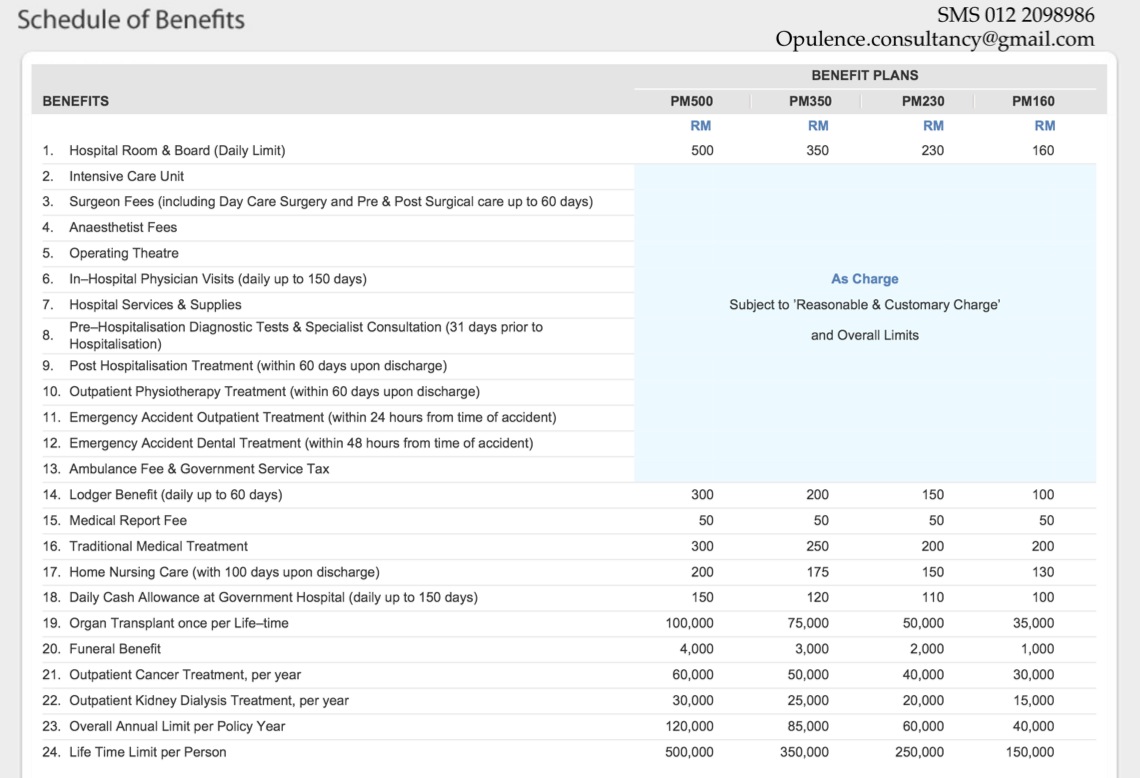Click the 'and Overall Limits' text

864,335
